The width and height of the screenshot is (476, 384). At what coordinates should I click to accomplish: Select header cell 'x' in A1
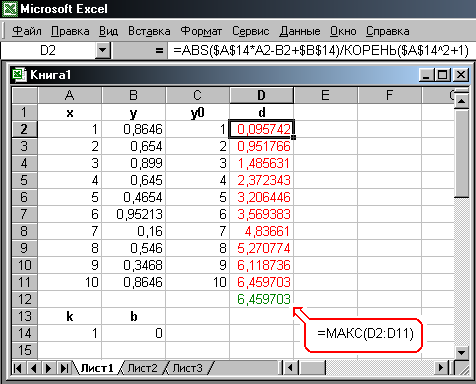coord(70,112)
